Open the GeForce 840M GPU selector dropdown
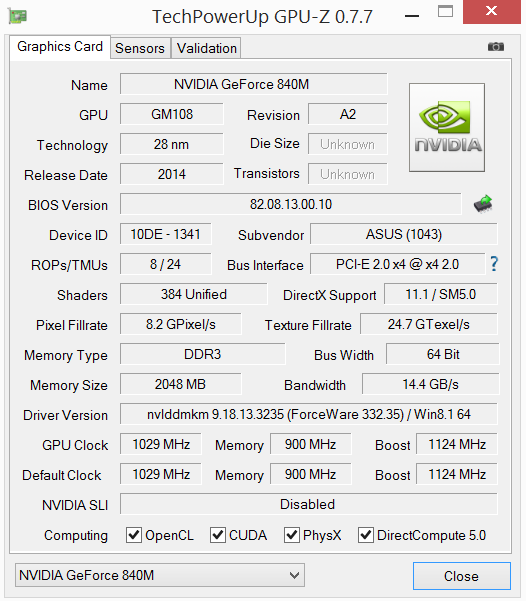 pos(160,575)
